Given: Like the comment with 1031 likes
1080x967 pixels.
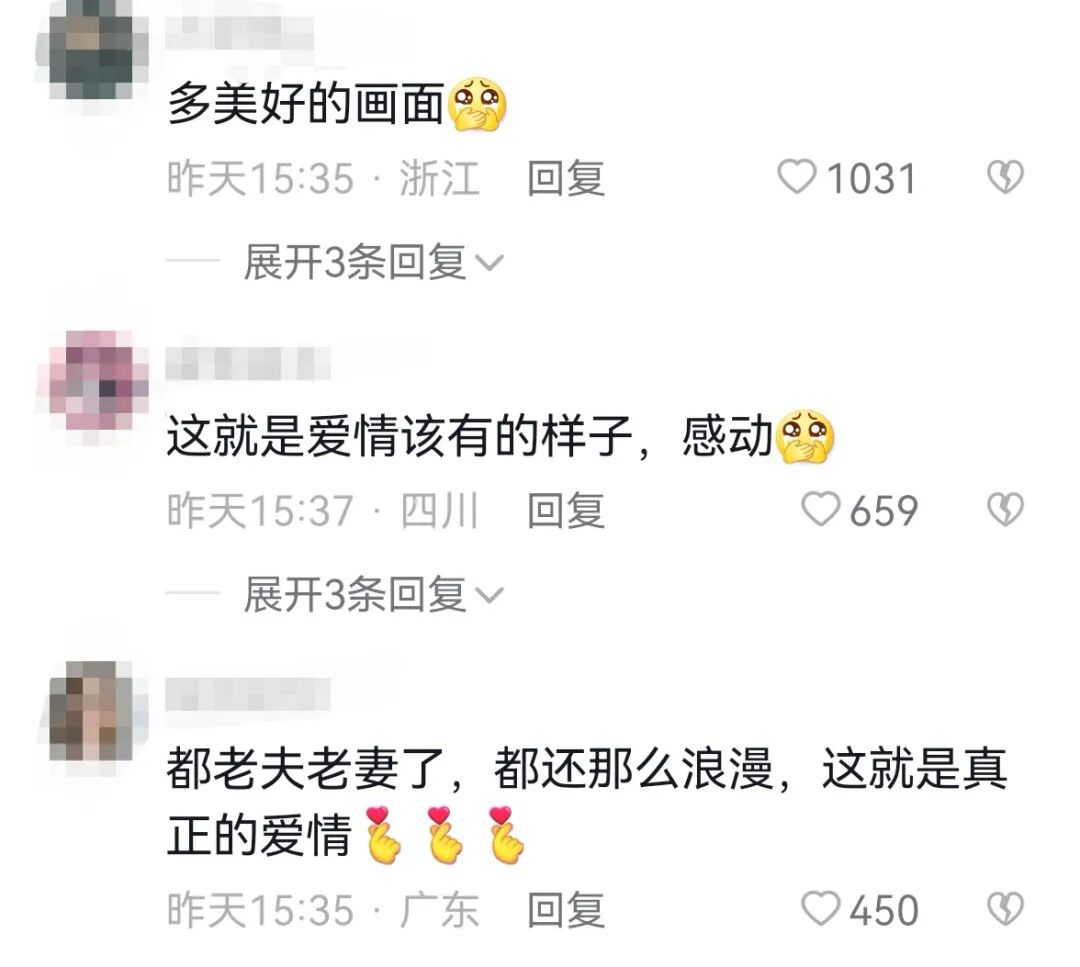Looking at the screenshot, I should tap(797, 177).
